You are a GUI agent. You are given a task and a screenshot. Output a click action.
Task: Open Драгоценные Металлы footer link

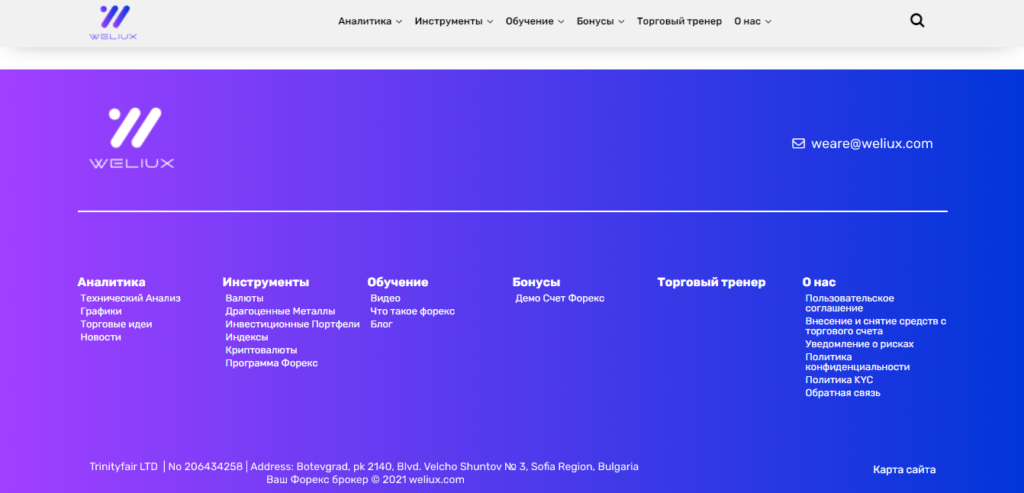280,311
